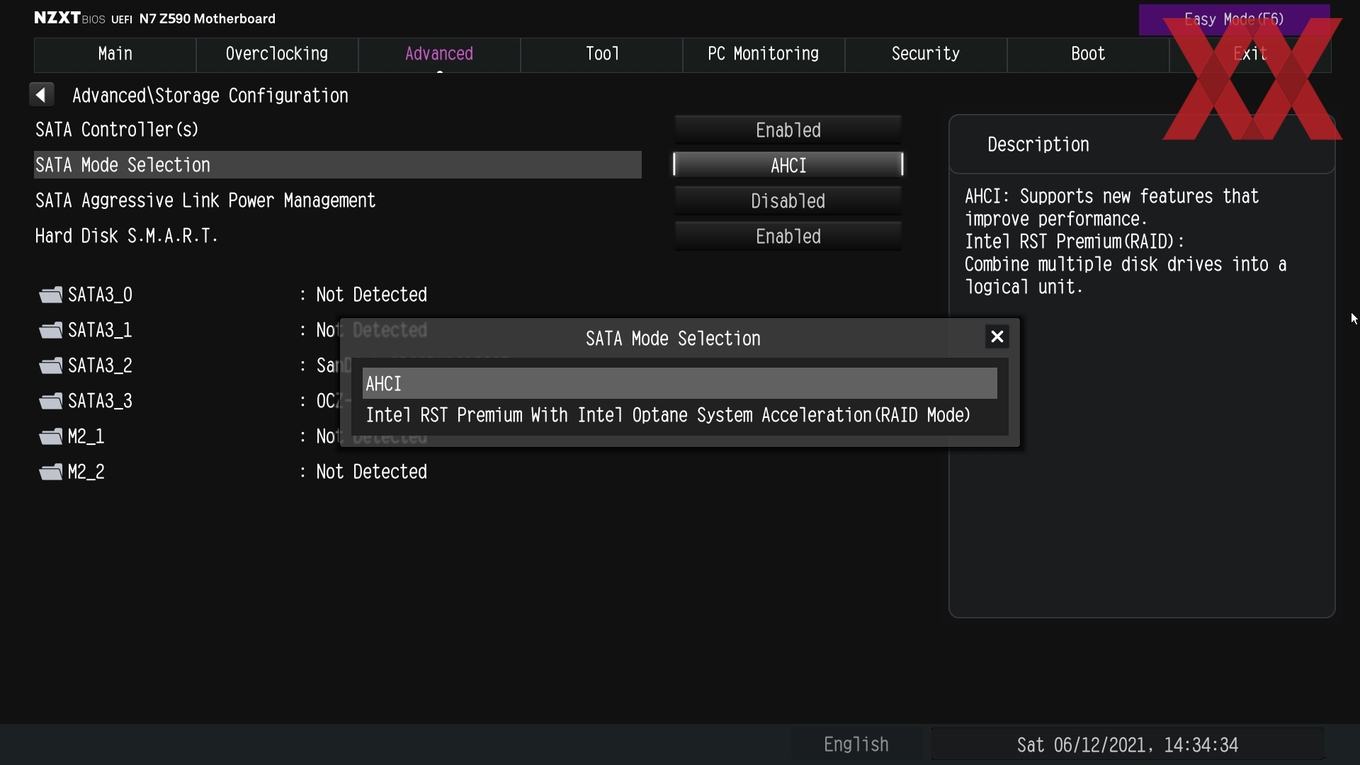This screenshot has width=1360, height=765.
Task: Select the M2_2 slot entry
Action: (86, 472)
